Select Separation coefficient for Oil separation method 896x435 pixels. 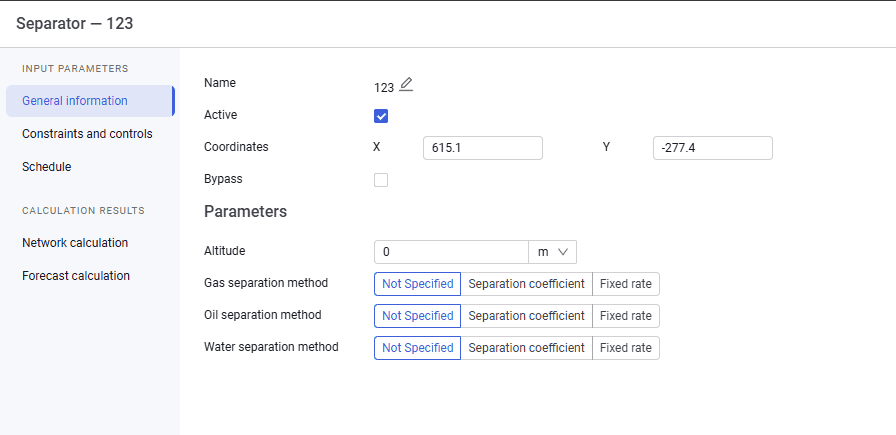526,316
